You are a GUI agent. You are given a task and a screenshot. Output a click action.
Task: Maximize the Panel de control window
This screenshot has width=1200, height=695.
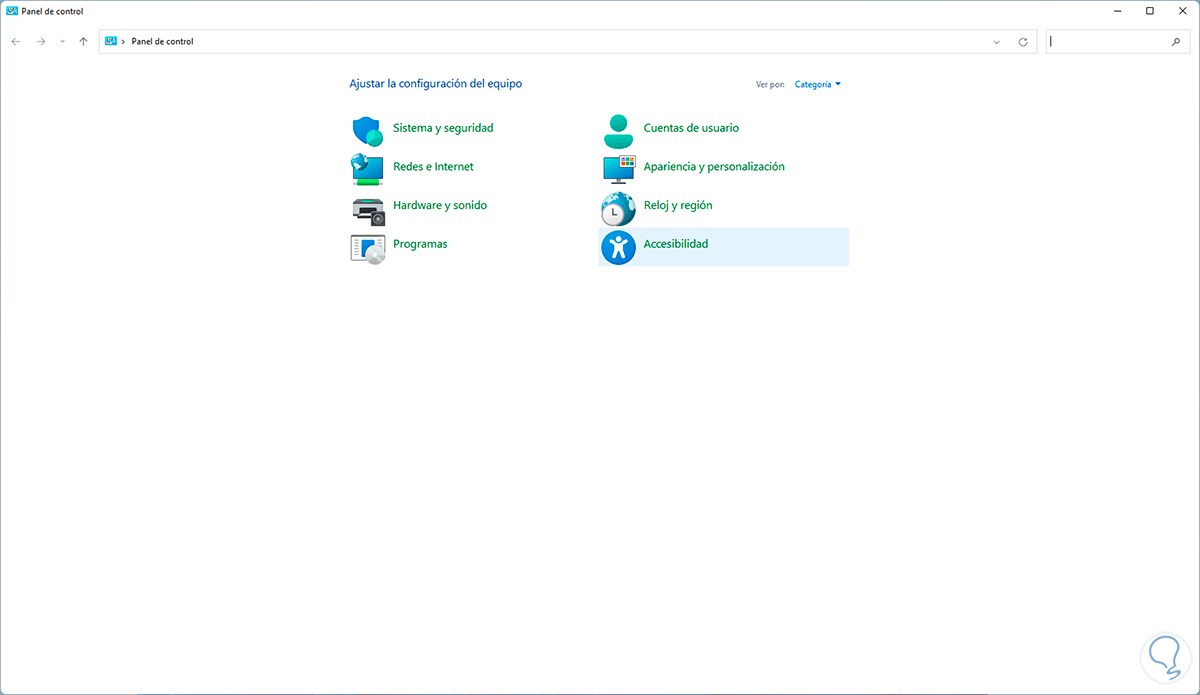1150,11
